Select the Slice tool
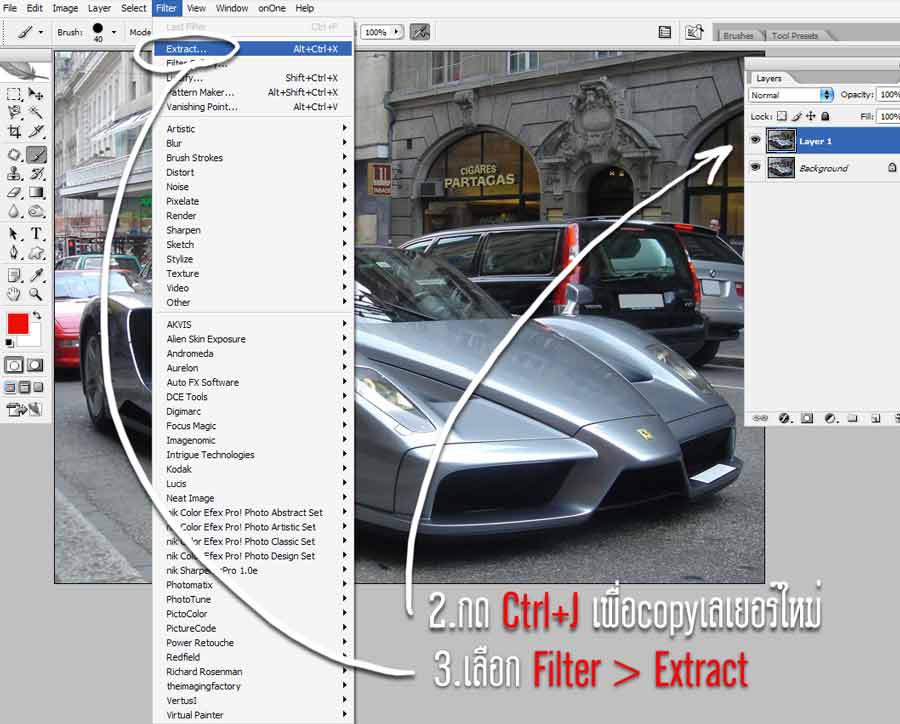This screenshot has height=724, width=900. (36, 131)
